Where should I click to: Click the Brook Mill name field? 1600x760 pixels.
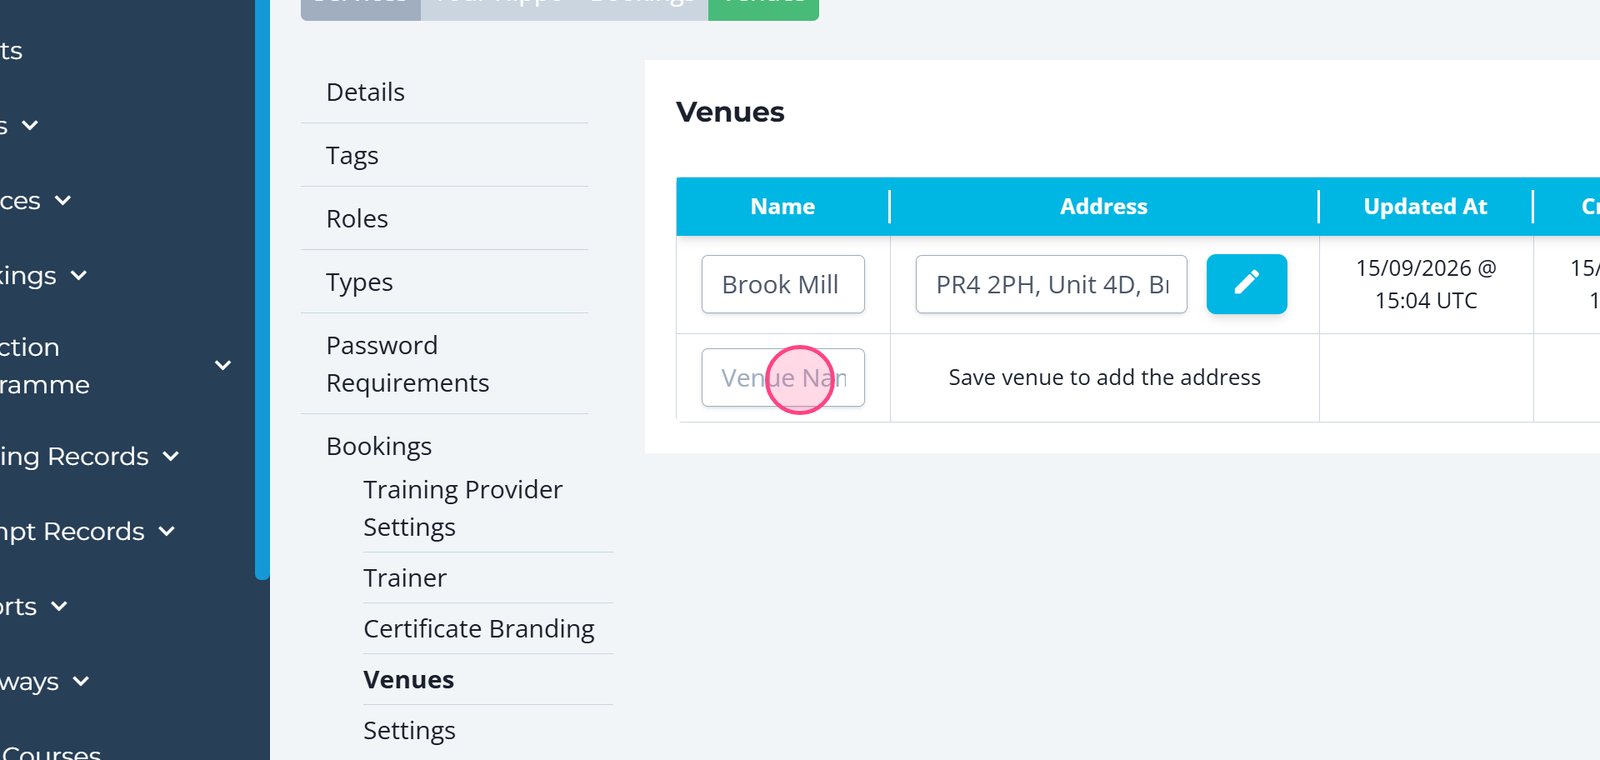(x=783, y=284)
